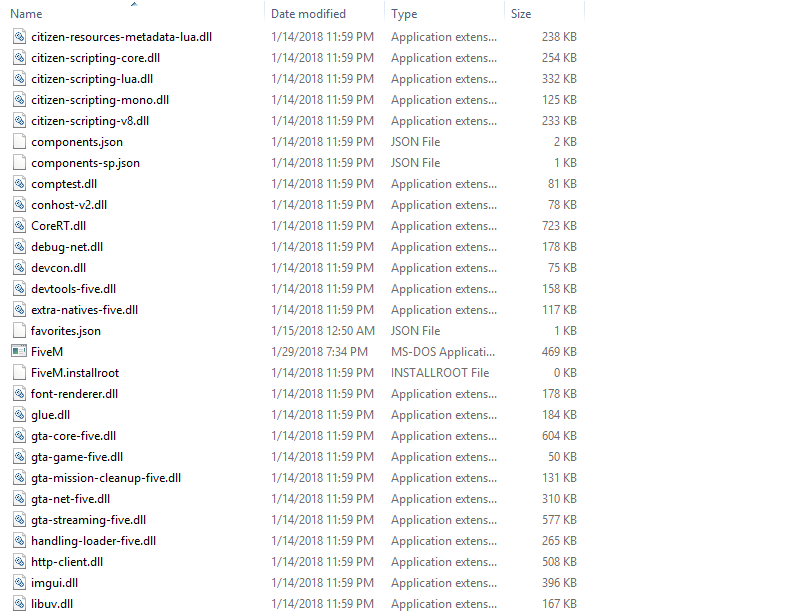Sort files by the Type column header

pyautogui.click(x=404, y=14)
